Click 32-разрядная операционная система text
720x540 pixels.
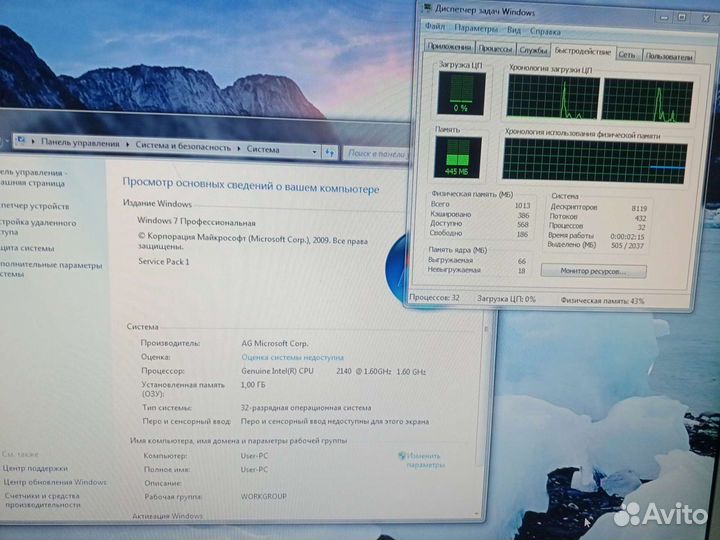(x=306, y=408)
